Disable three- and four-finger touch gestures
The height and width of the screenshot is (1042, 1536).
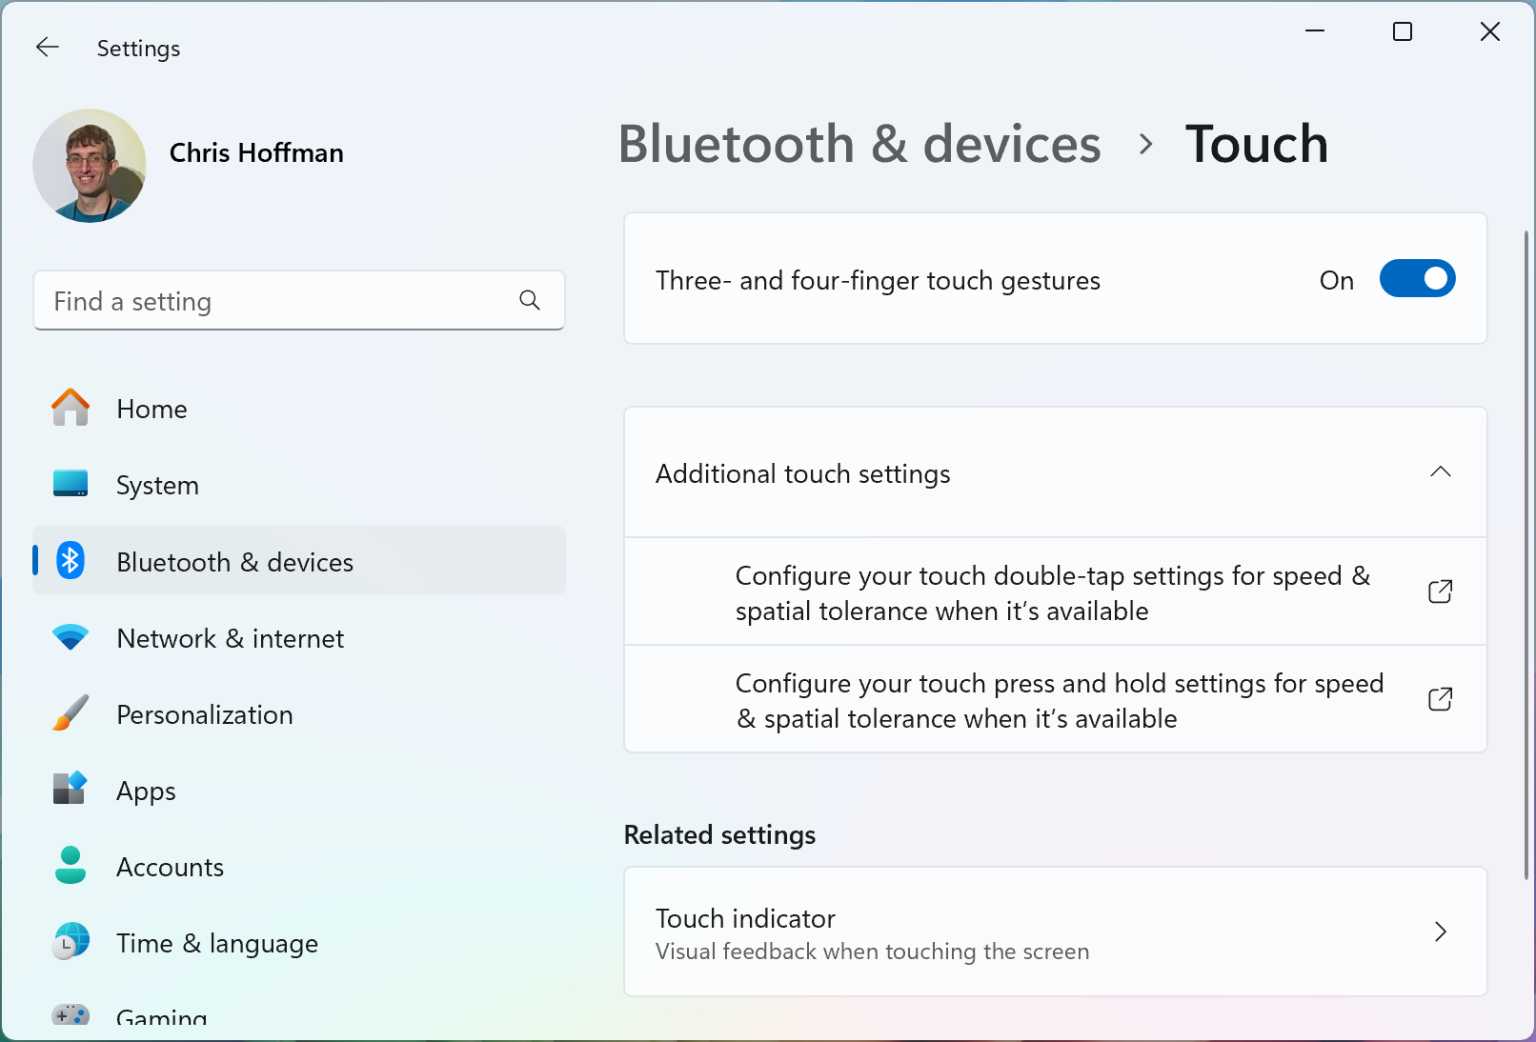point(1417,279)
